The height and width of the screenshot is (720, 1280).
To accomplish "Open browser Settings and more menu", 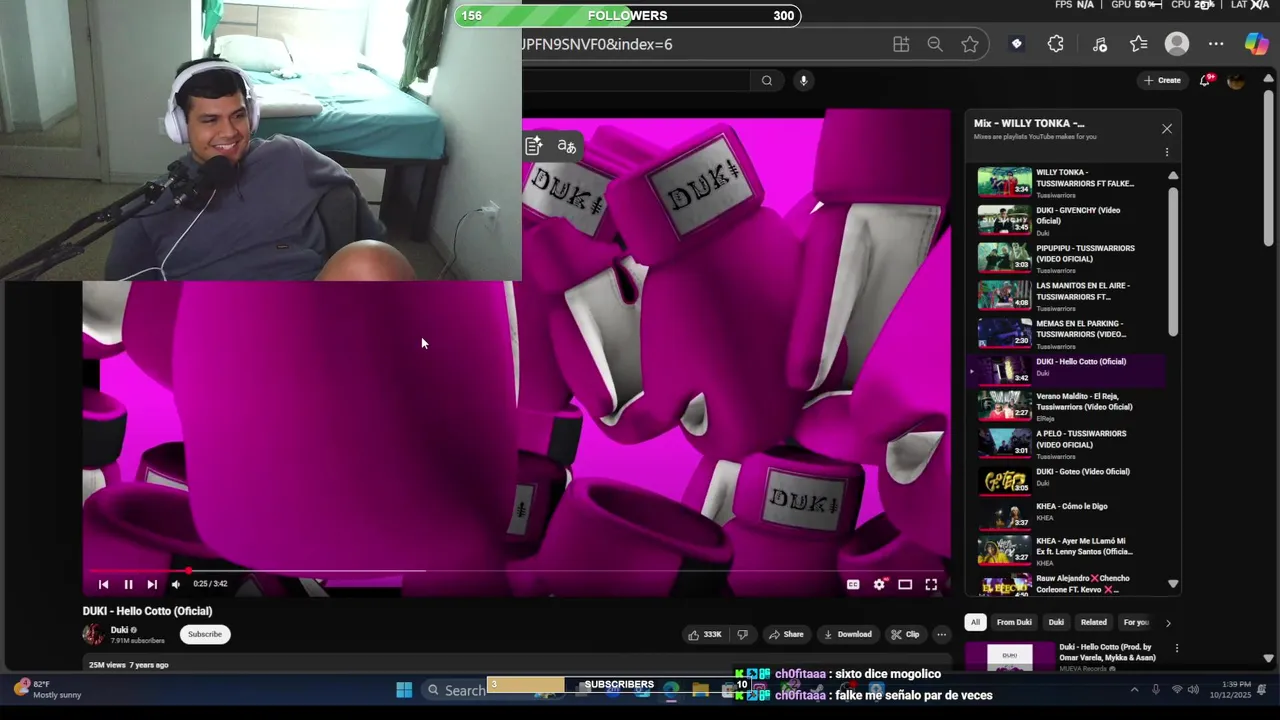I will pos(1216,44).
